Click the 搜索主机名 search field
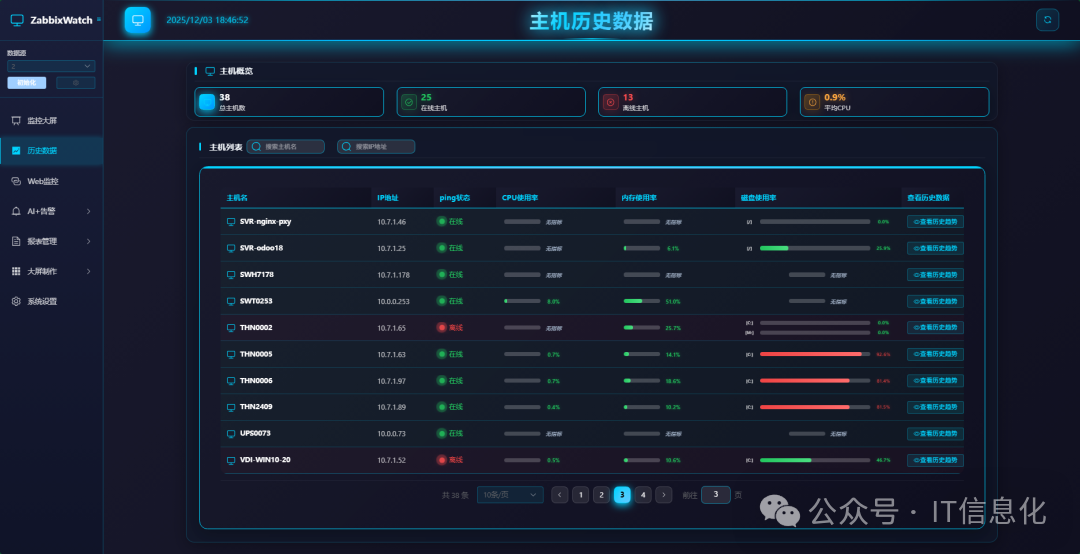The width and height of the screenshot is (1080, 554). [x=287, y=147]
